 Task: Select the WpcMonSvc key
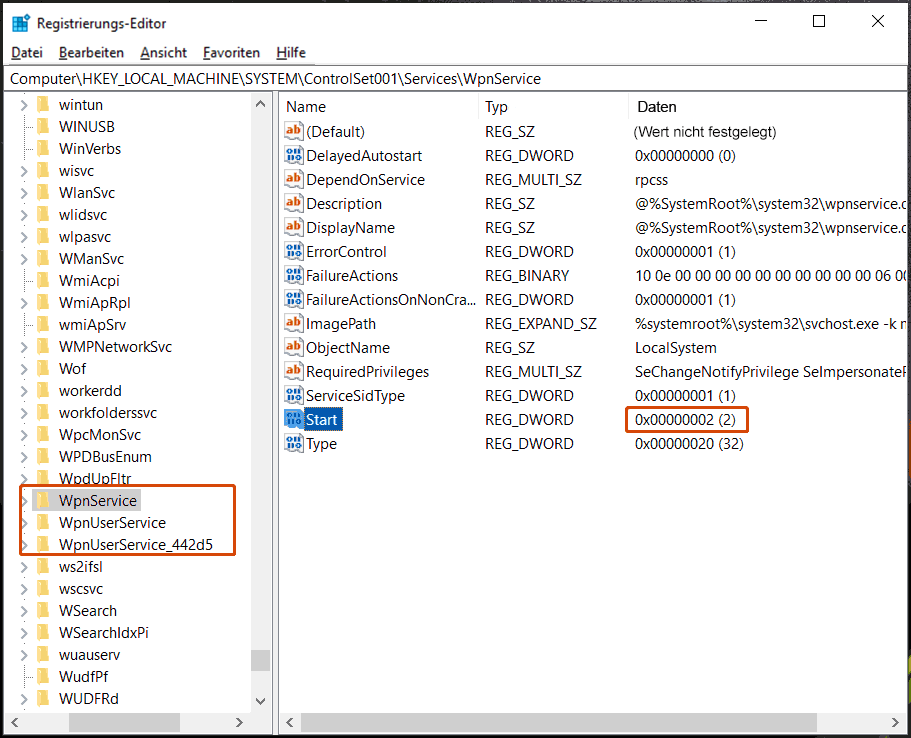[99, 435]
